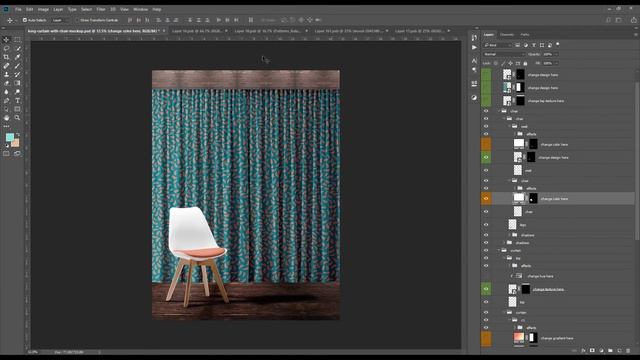Open the Kind layer filter dropdown
The image size is (640, 360).
click(x=498, y=45)
